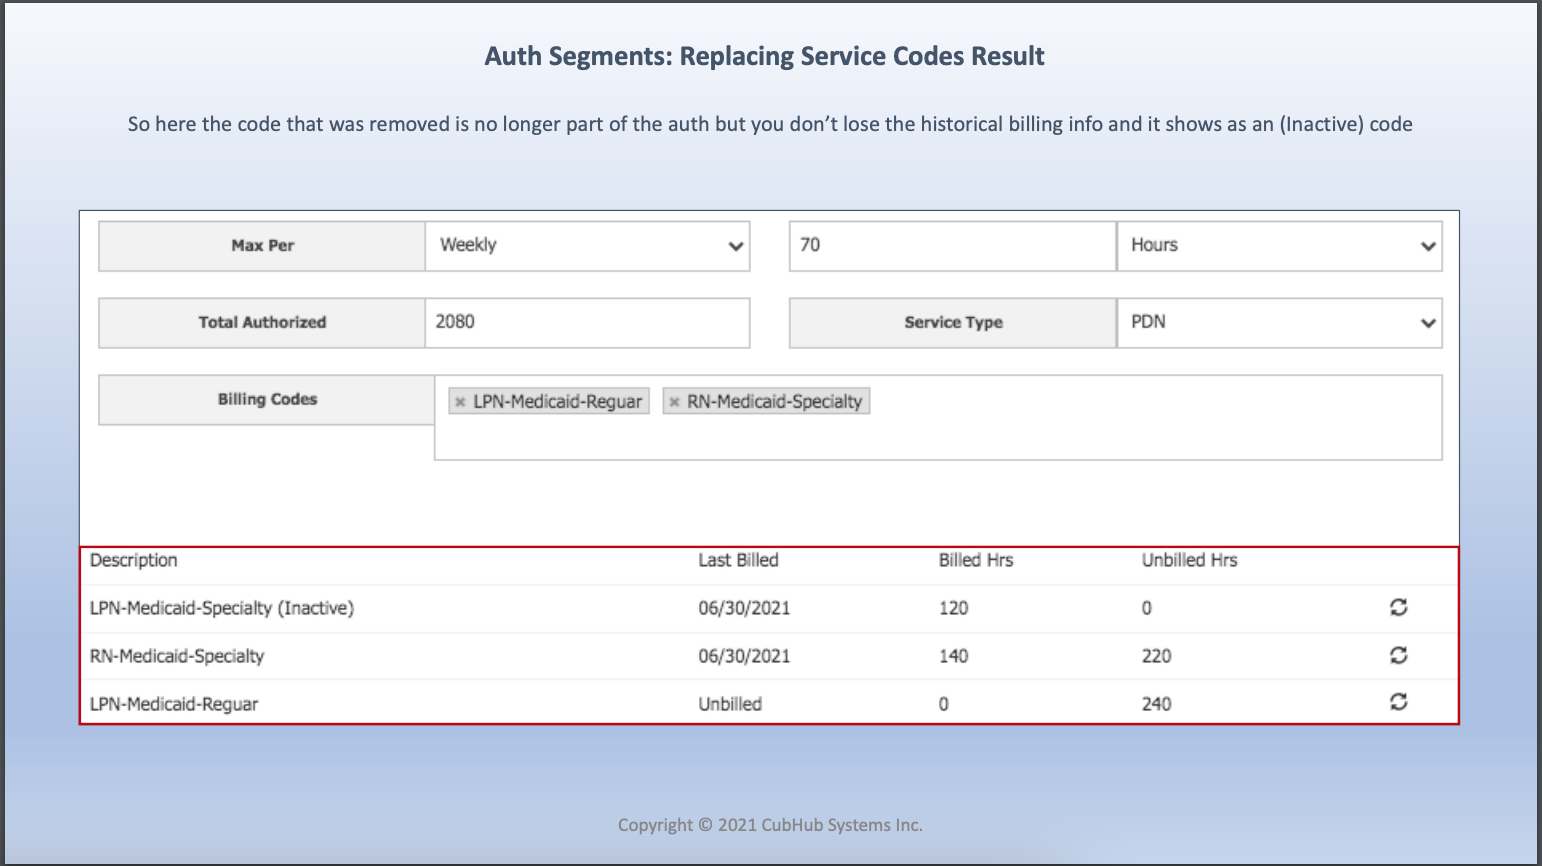Remove LPN-Medicaid-Reguar billing code tag
Screen dimensions: 1542x866
click(x=460, y=402)
